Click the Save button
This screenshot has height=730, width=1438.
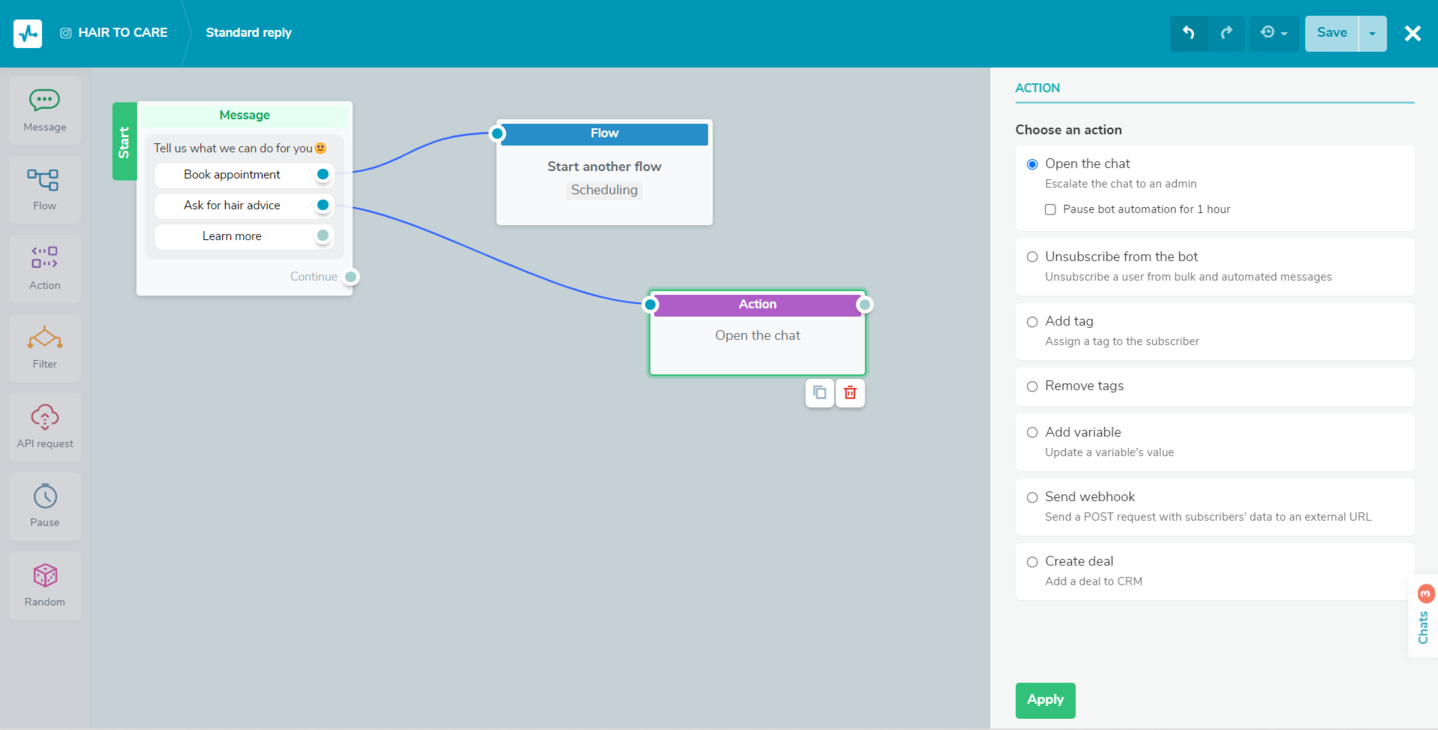point(1331,33)
